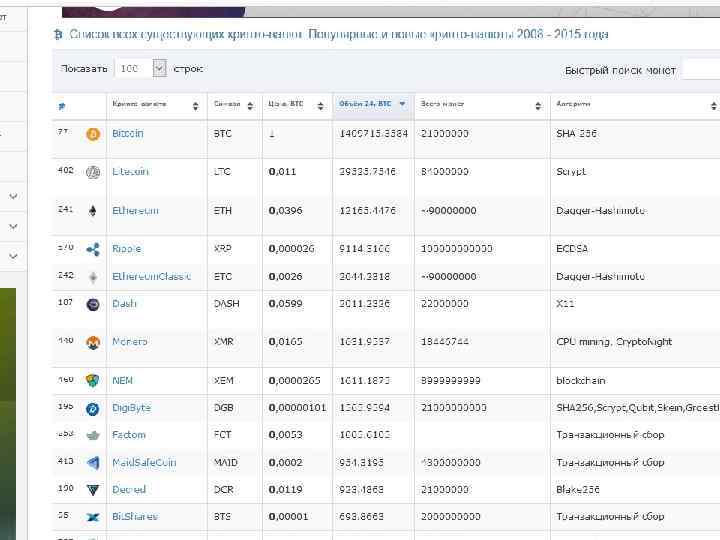Select the XRP symbol cell
Viewport: 720px width, 540px height.
point(223,249)
